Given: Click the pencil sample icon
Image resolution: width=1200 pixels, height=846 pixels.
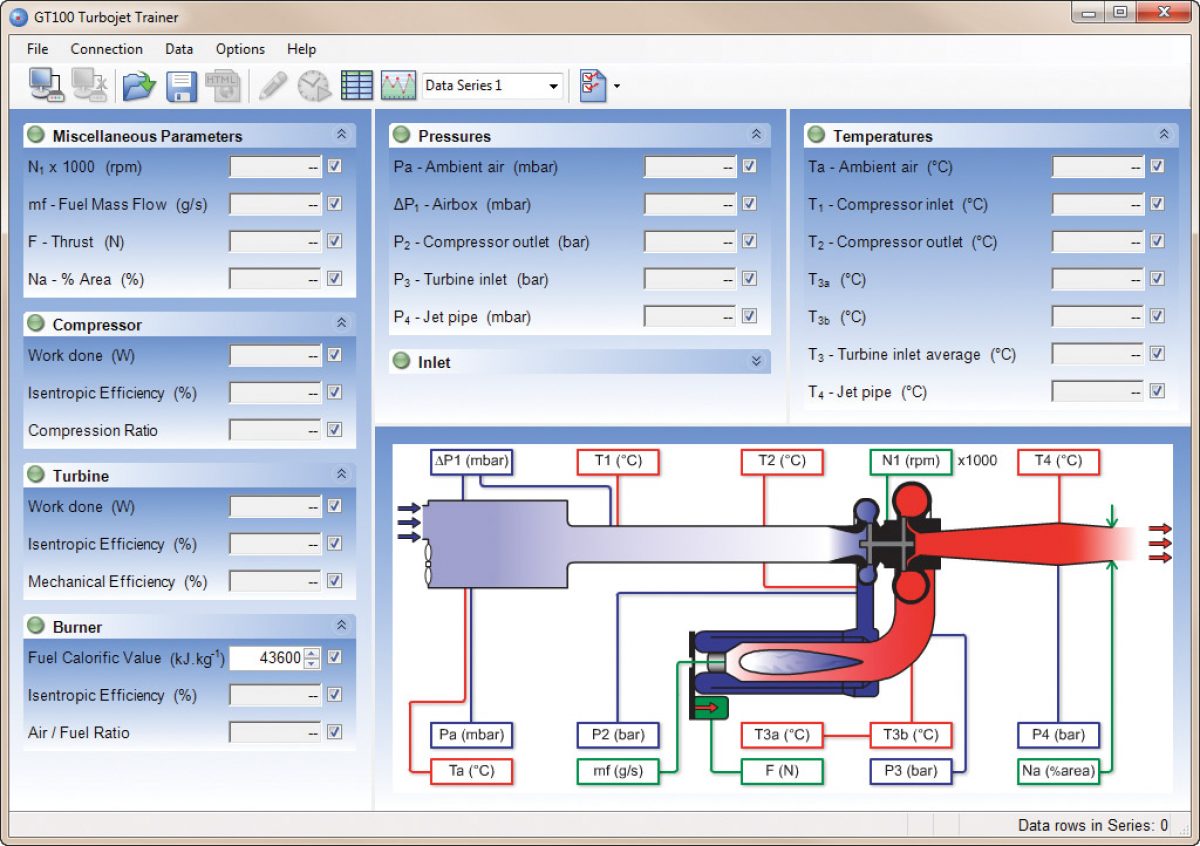Looking at the screenshot, I should tap(272, 86).
